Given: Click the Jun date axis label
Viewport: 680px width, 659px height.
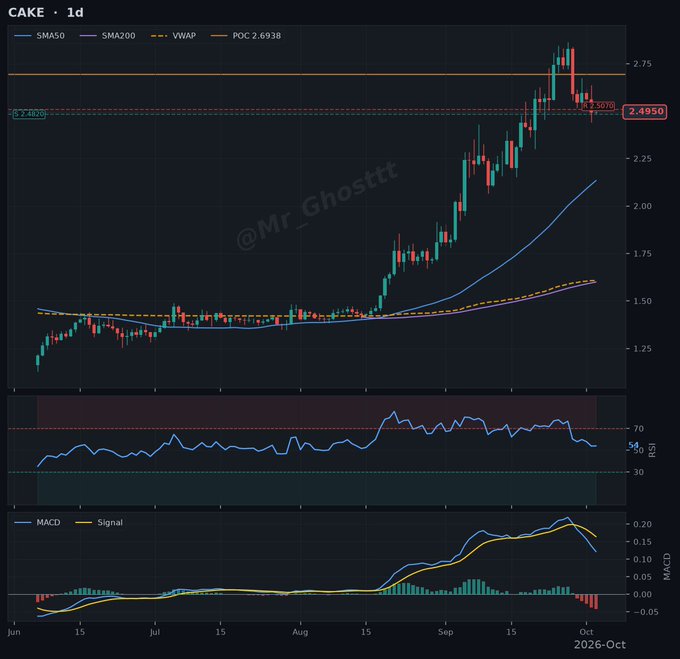Looking at the screenshot, I should (14, 632).
